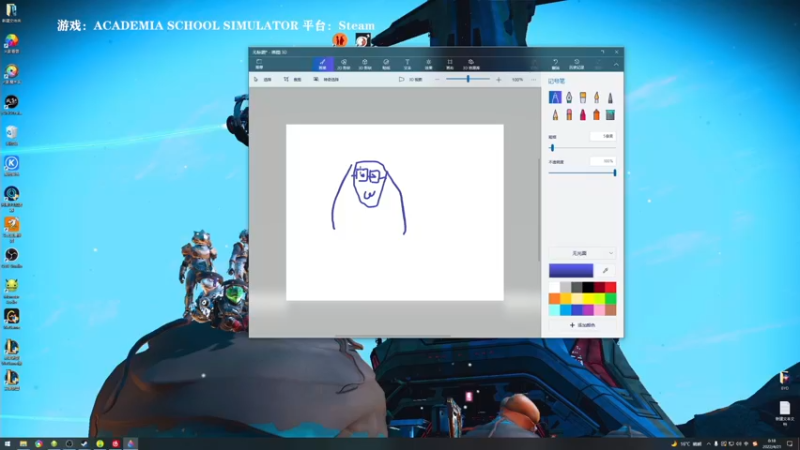Screen dimensions: 800x450
Task: Select the red Crayon tool
Action: pos(583,115)
